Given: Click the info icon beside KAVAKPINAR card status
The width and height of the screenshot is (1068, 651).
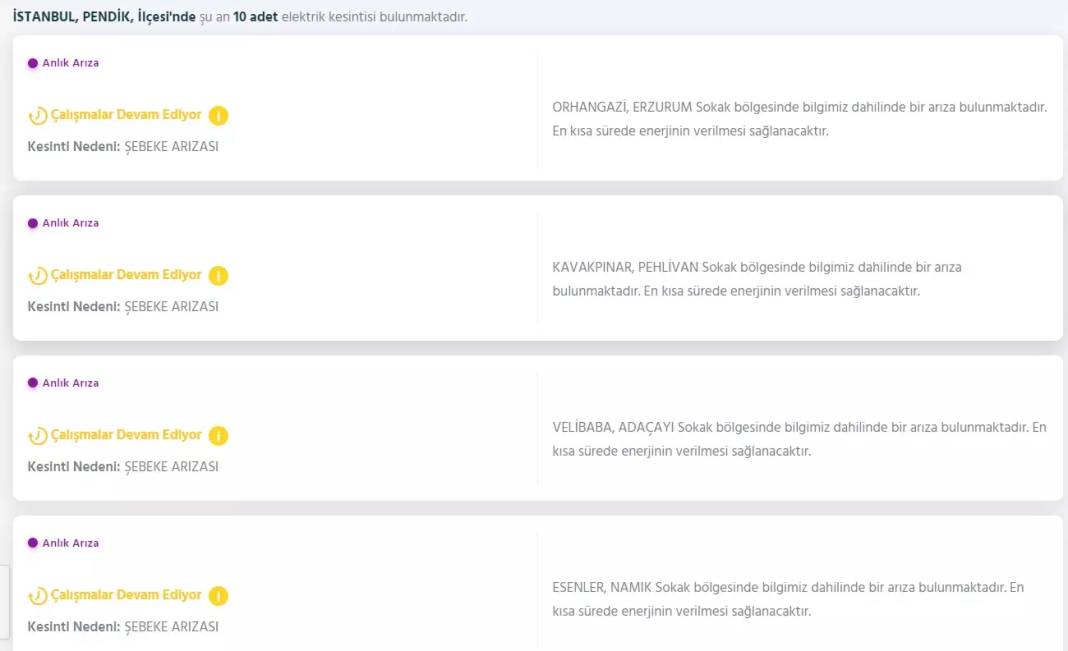Looking at the screenshot, I should 218,274.
